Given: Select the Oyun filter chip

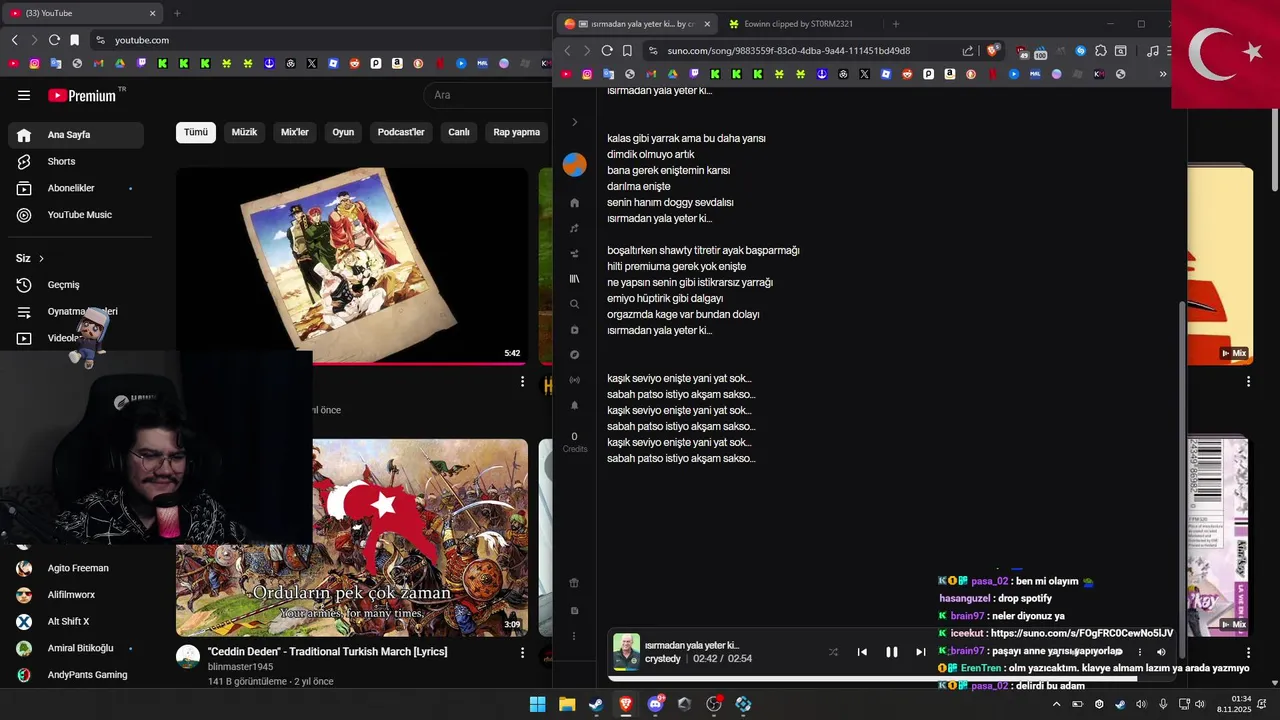Looking at the screenshot, I should coord(343,132).
